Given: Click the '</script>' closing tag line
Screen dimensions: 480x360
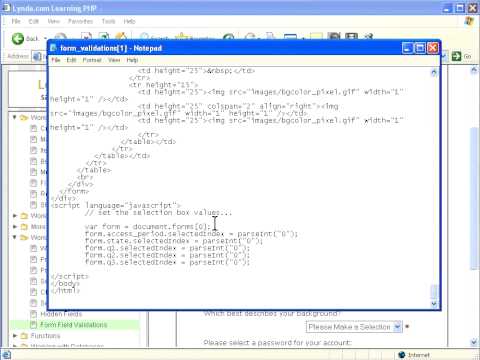Looking at the screenshot, I should click(70, 276).
